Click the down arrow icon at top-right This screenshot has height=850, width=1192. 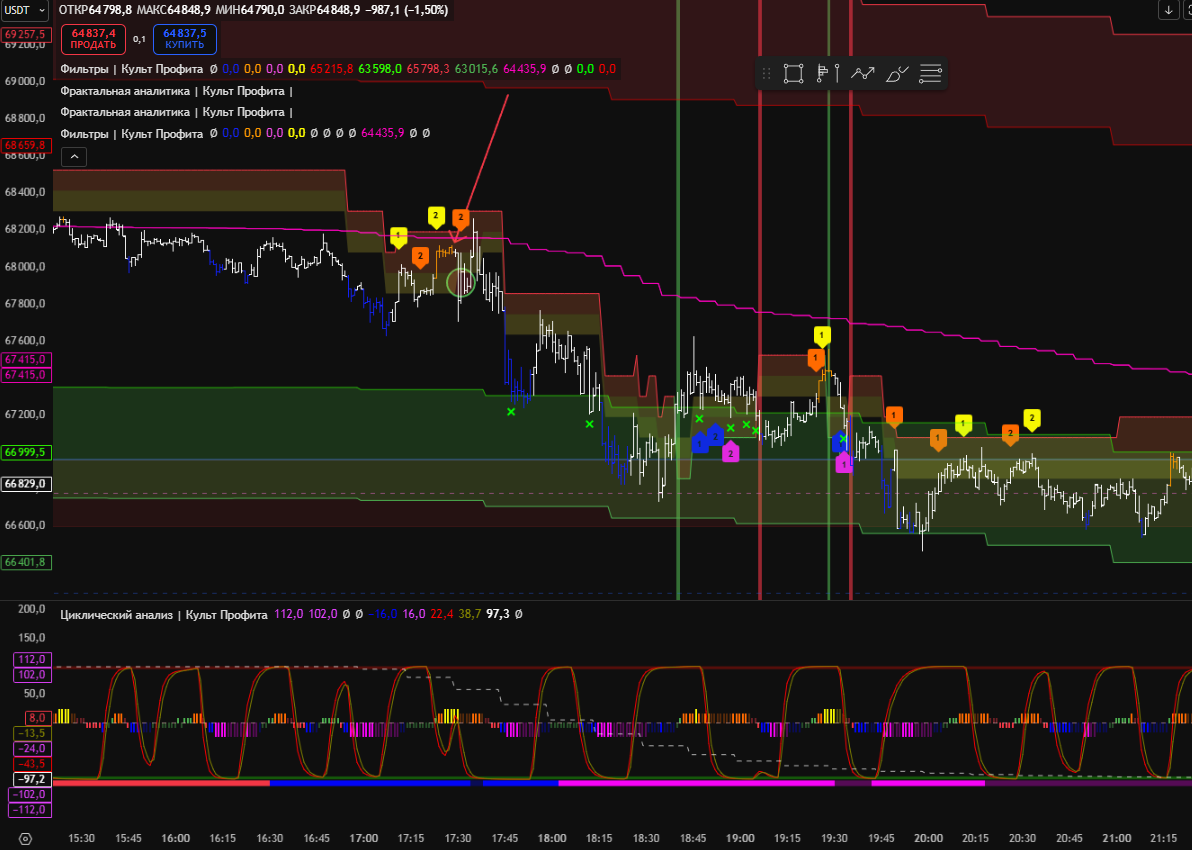[x=1168, y=10]
